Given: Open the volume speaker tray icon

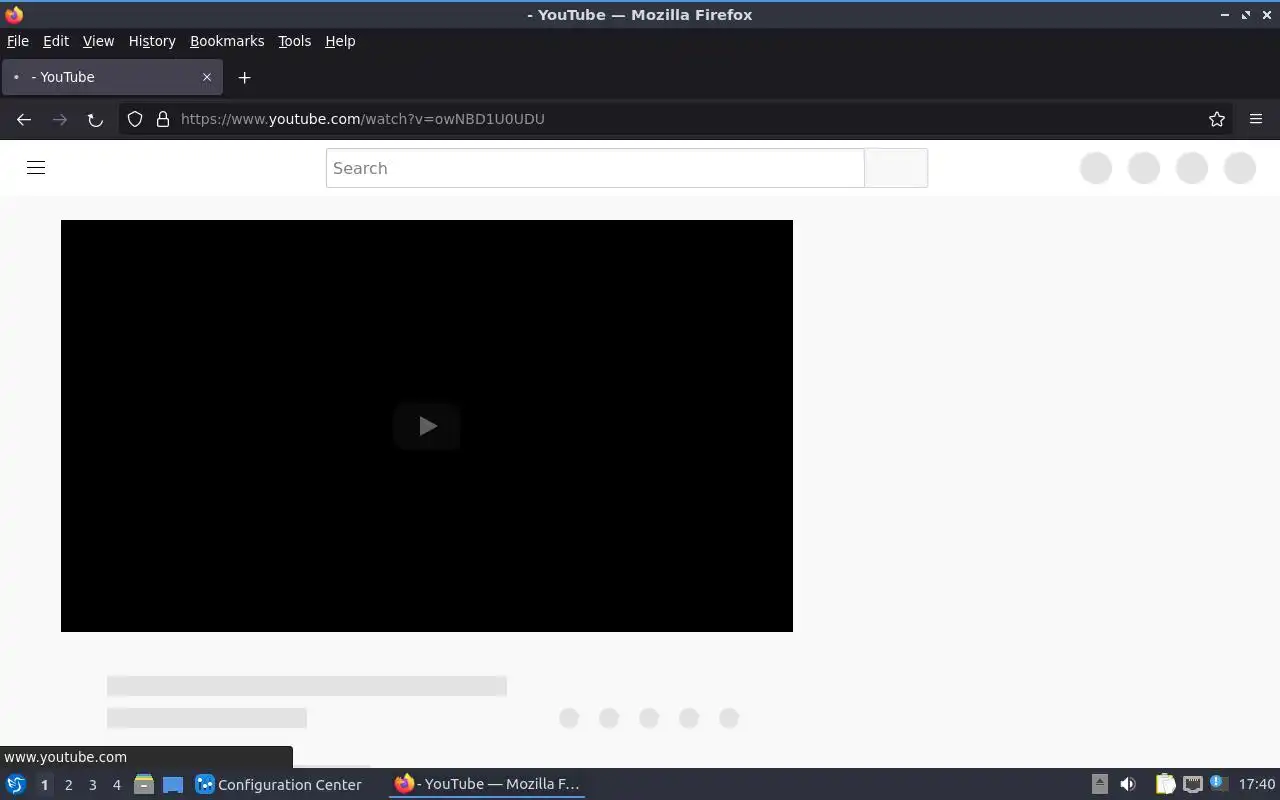Looking at the screenshot, I should (1128, 784).
